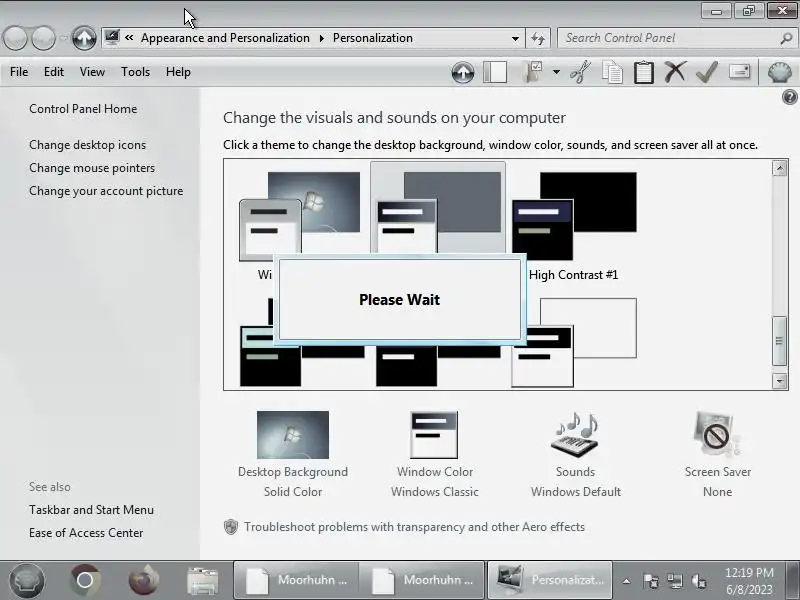Click the magnifier search icon
Viewport: 800px width, 600px height.
pyautogui.click(x=786, y=38)
